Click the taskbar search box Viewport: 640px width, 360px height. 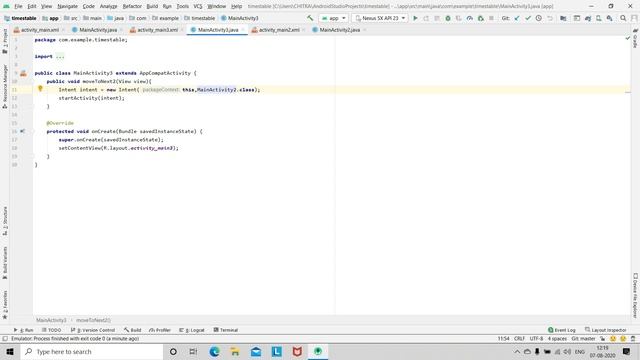(x=92, y=351)
